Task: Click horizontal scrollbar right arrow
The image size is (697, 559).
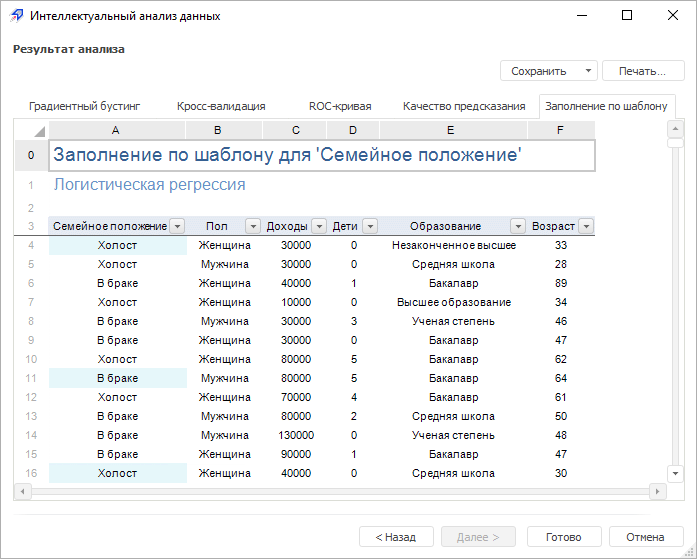Action: coord(659,492)
